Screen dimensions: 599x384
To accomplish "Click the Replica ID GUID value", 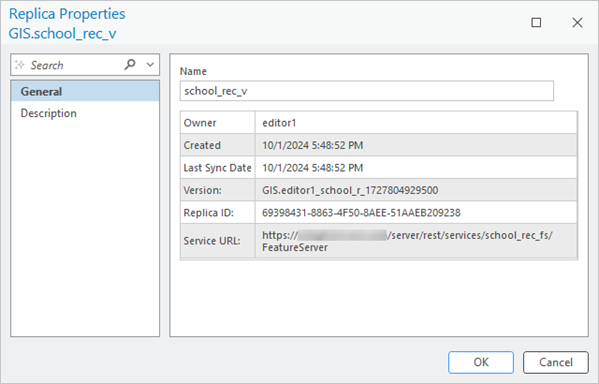I will [361, 213].
